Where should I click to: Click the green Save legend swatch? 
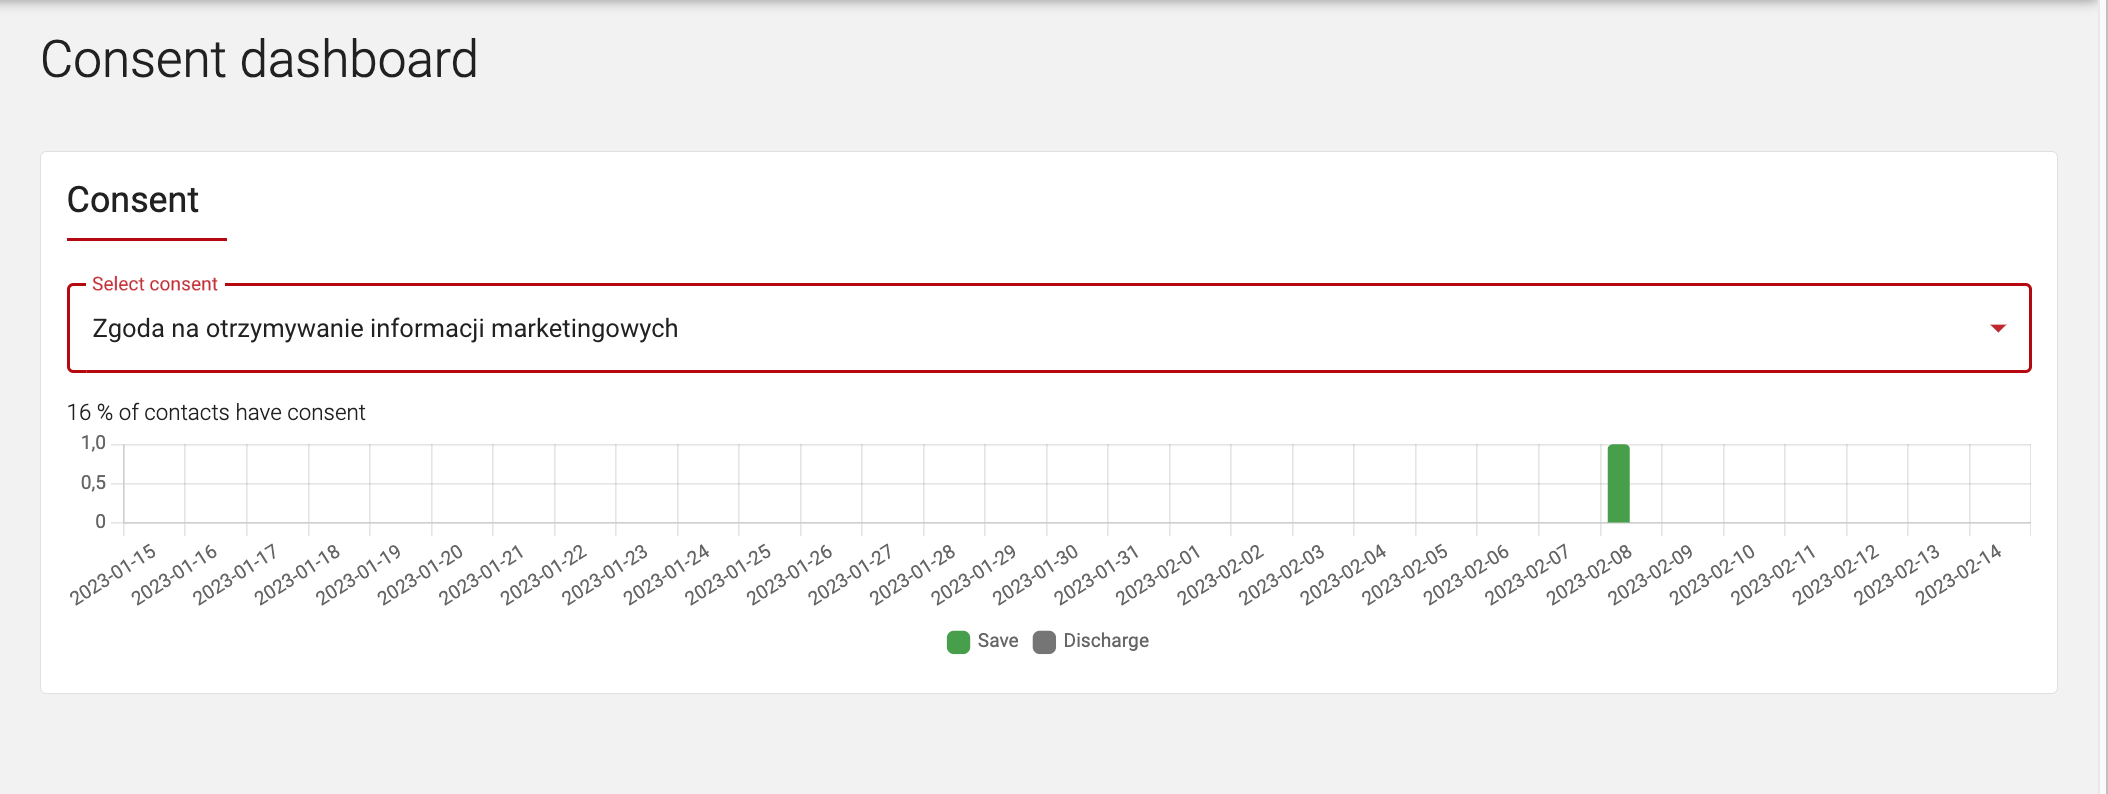[957, 640]
